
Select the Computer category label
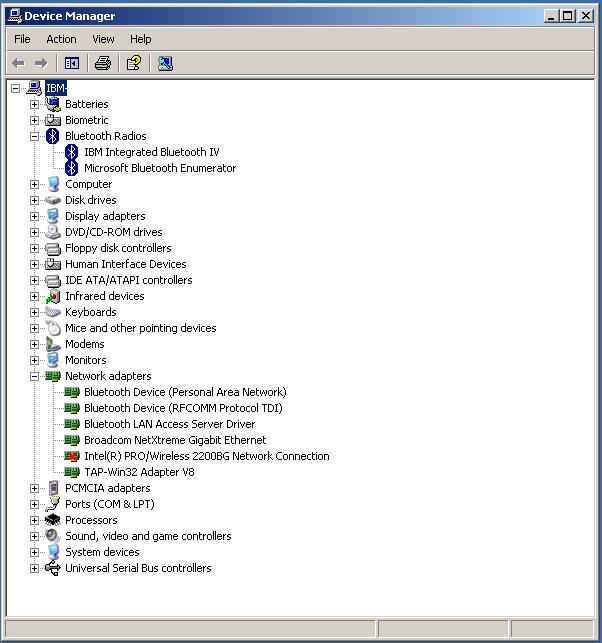click(x=89, y=184)
